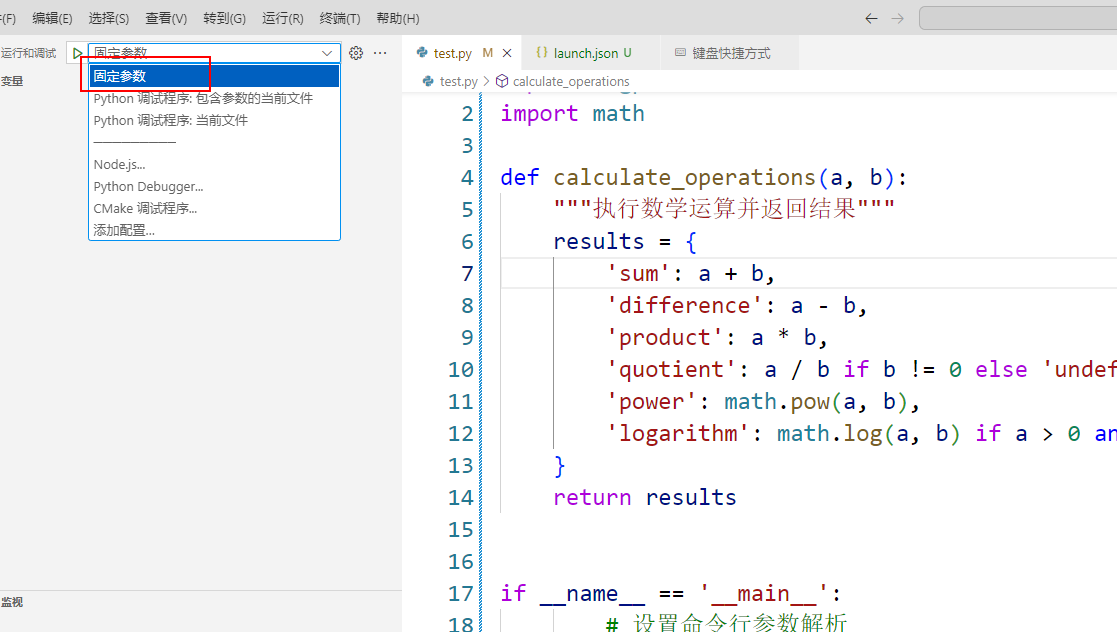Switch to the test.py tab

(x=464, y=53)
